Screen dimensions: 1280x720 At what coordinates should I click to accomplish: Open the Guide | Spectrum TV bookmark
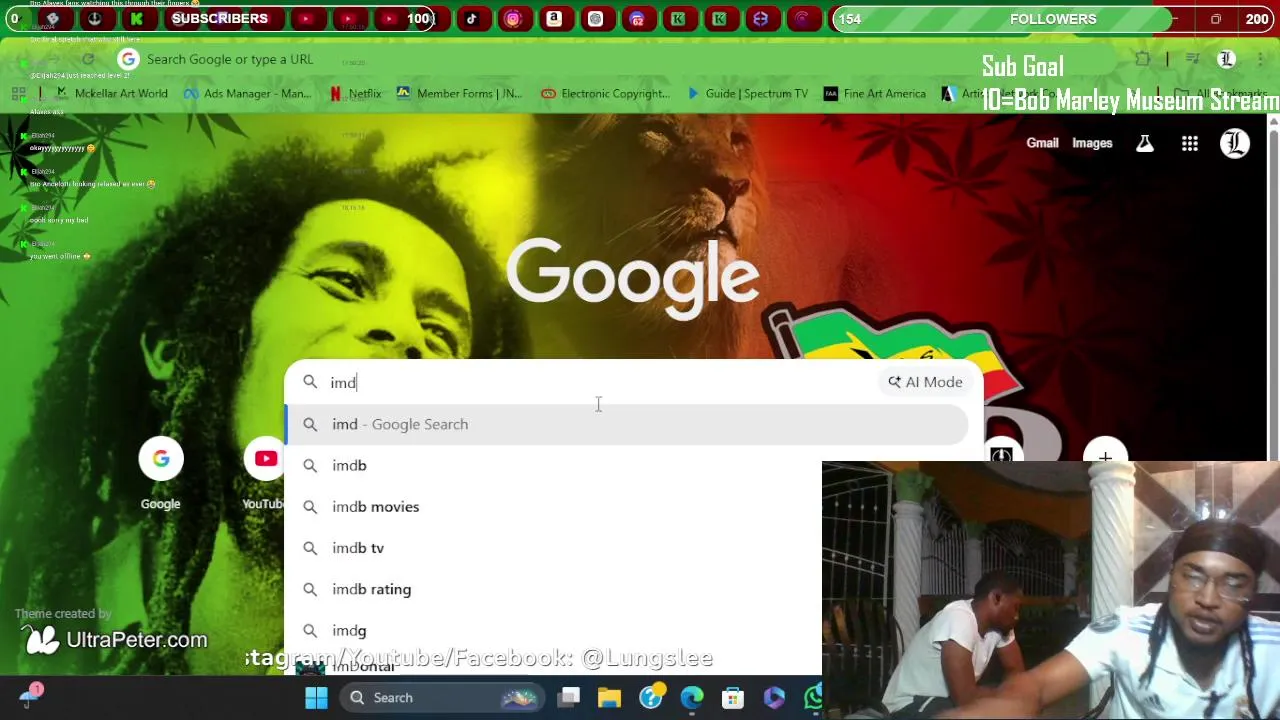(747, 93)
